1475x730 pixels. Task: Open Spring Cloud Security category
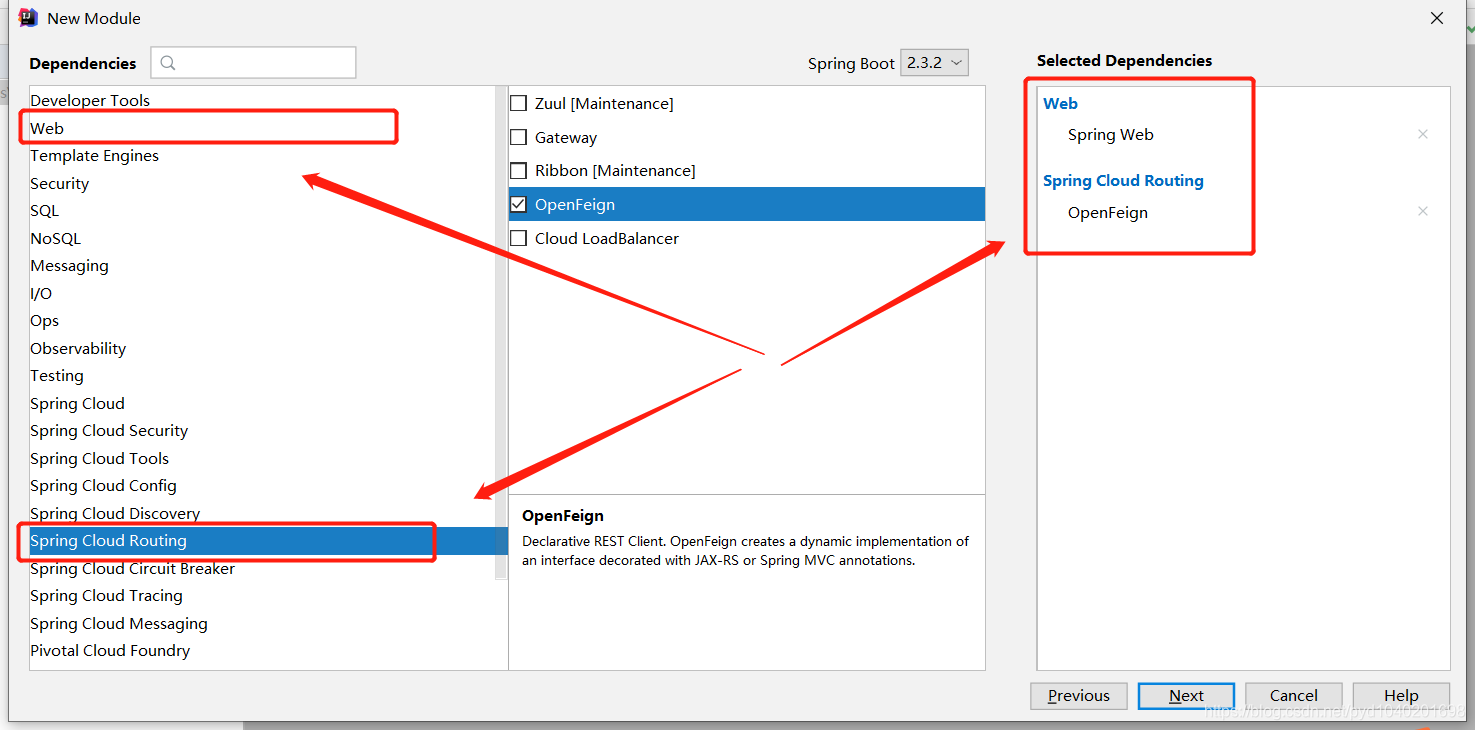(x=109, y=430)
